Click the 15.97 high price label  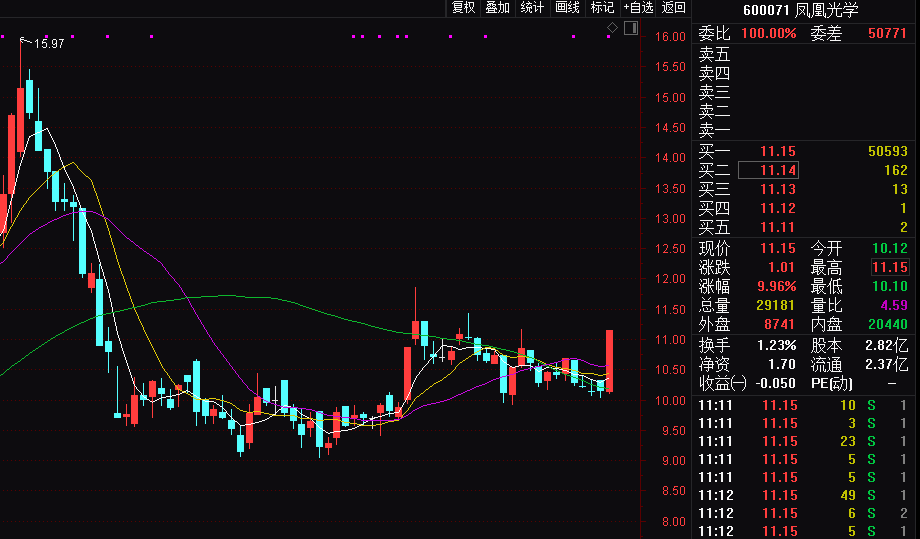[x=49, y=44]
